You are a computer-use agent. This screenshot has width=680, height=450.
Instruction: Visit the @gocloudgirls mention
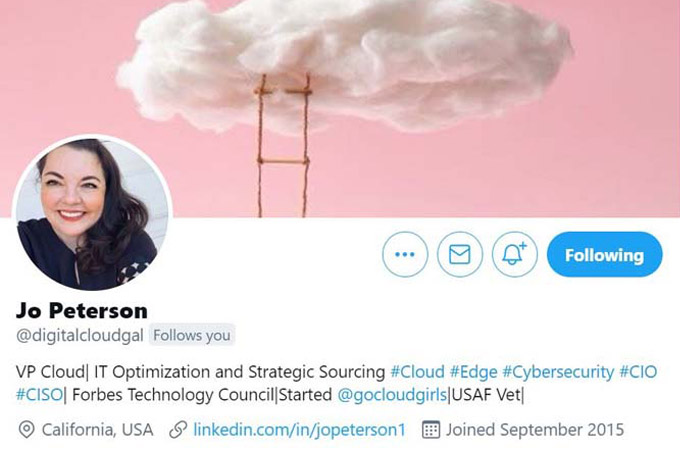[x=392, y=395]
